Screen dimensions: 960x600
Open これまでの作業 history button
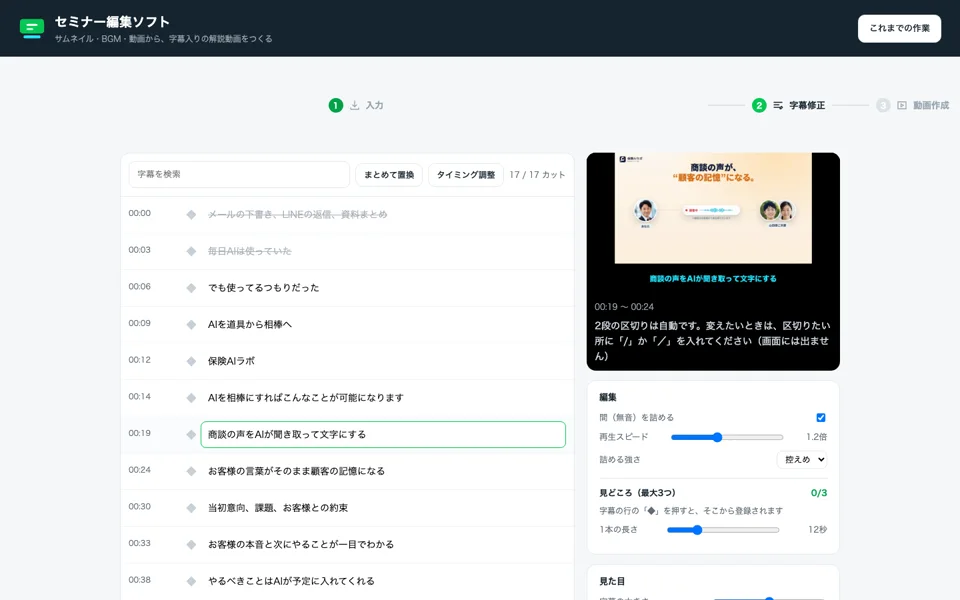(x=899, y=28)
